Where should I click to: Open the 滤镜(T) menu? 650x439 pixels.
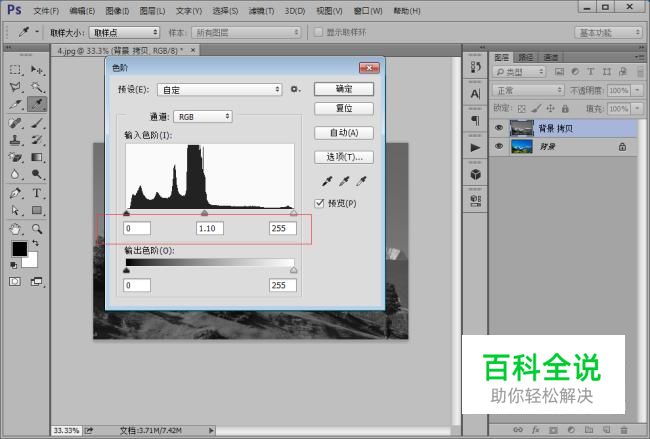(261, 11)
